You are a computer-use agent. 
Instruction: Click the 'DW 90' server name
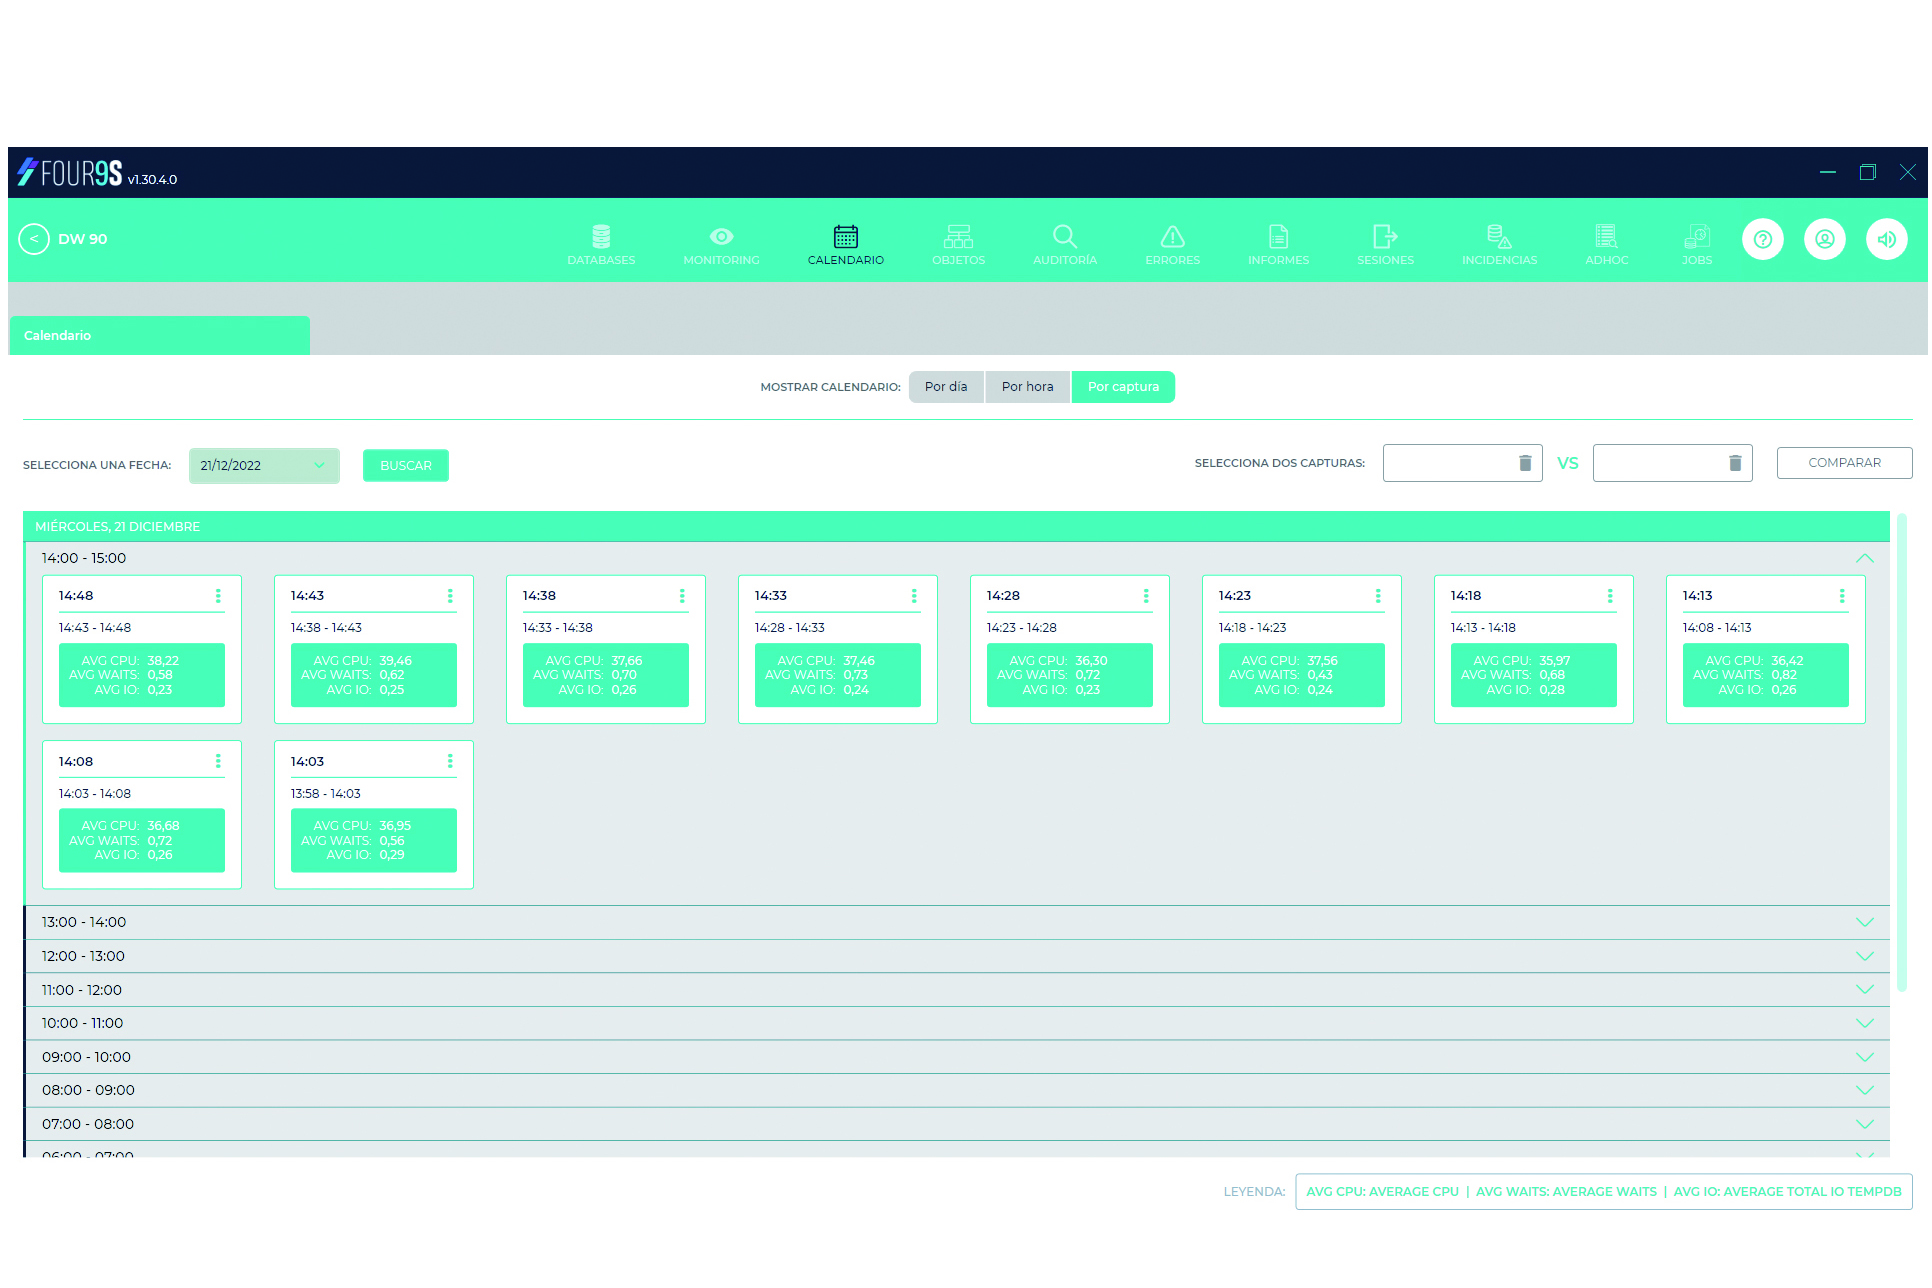(83, 239)
